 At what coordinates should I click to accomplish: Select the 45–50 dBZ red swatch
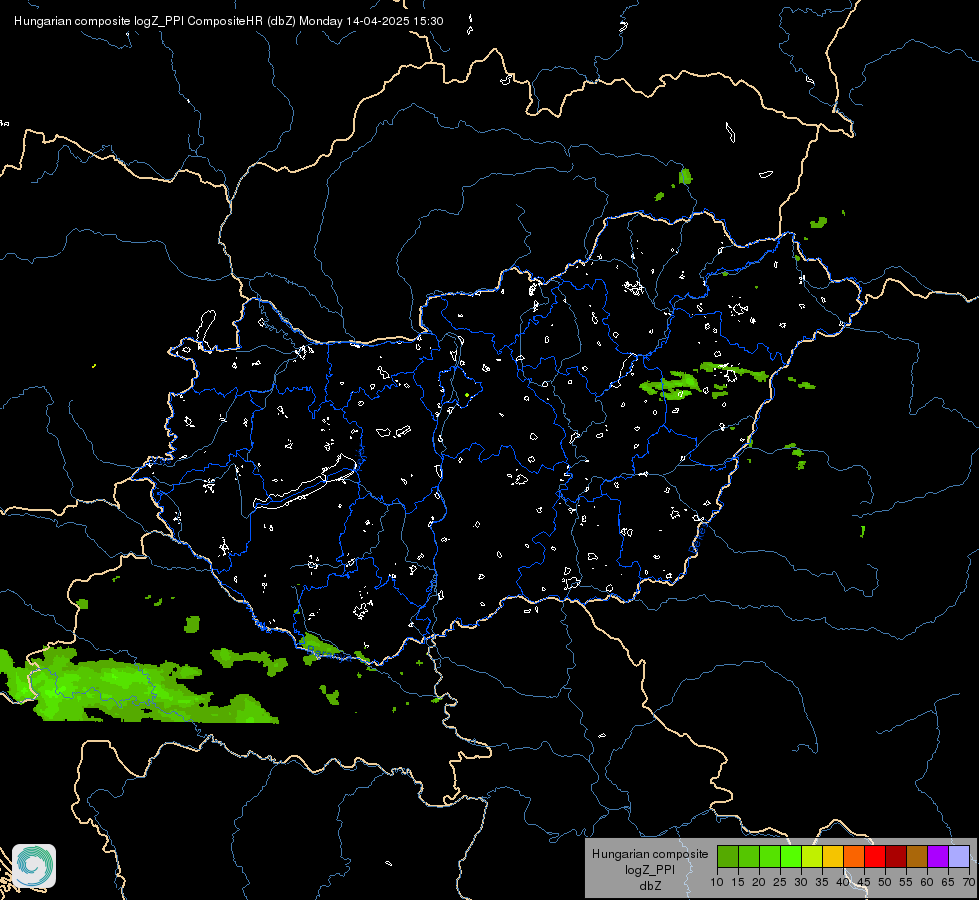(x=875, y=856)
